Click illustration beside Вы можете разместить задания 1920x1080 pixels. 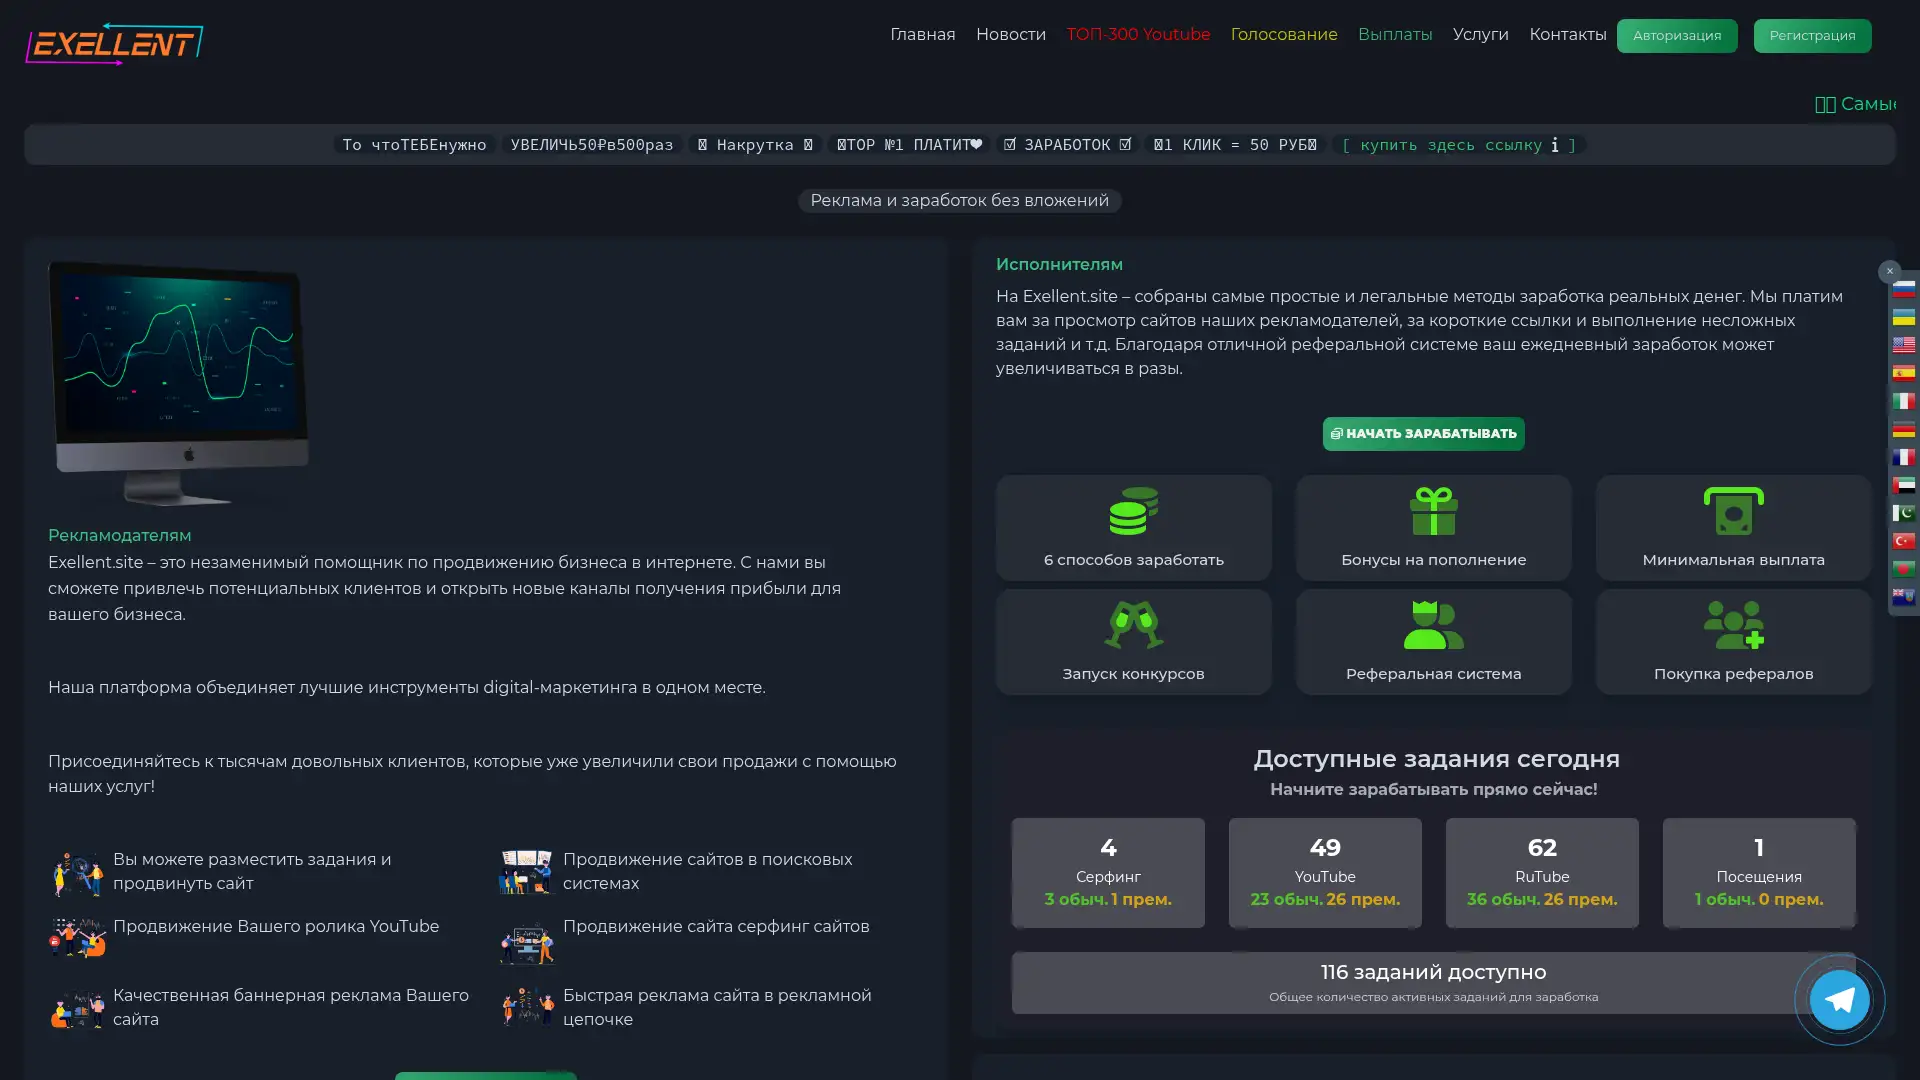[77, 874]
